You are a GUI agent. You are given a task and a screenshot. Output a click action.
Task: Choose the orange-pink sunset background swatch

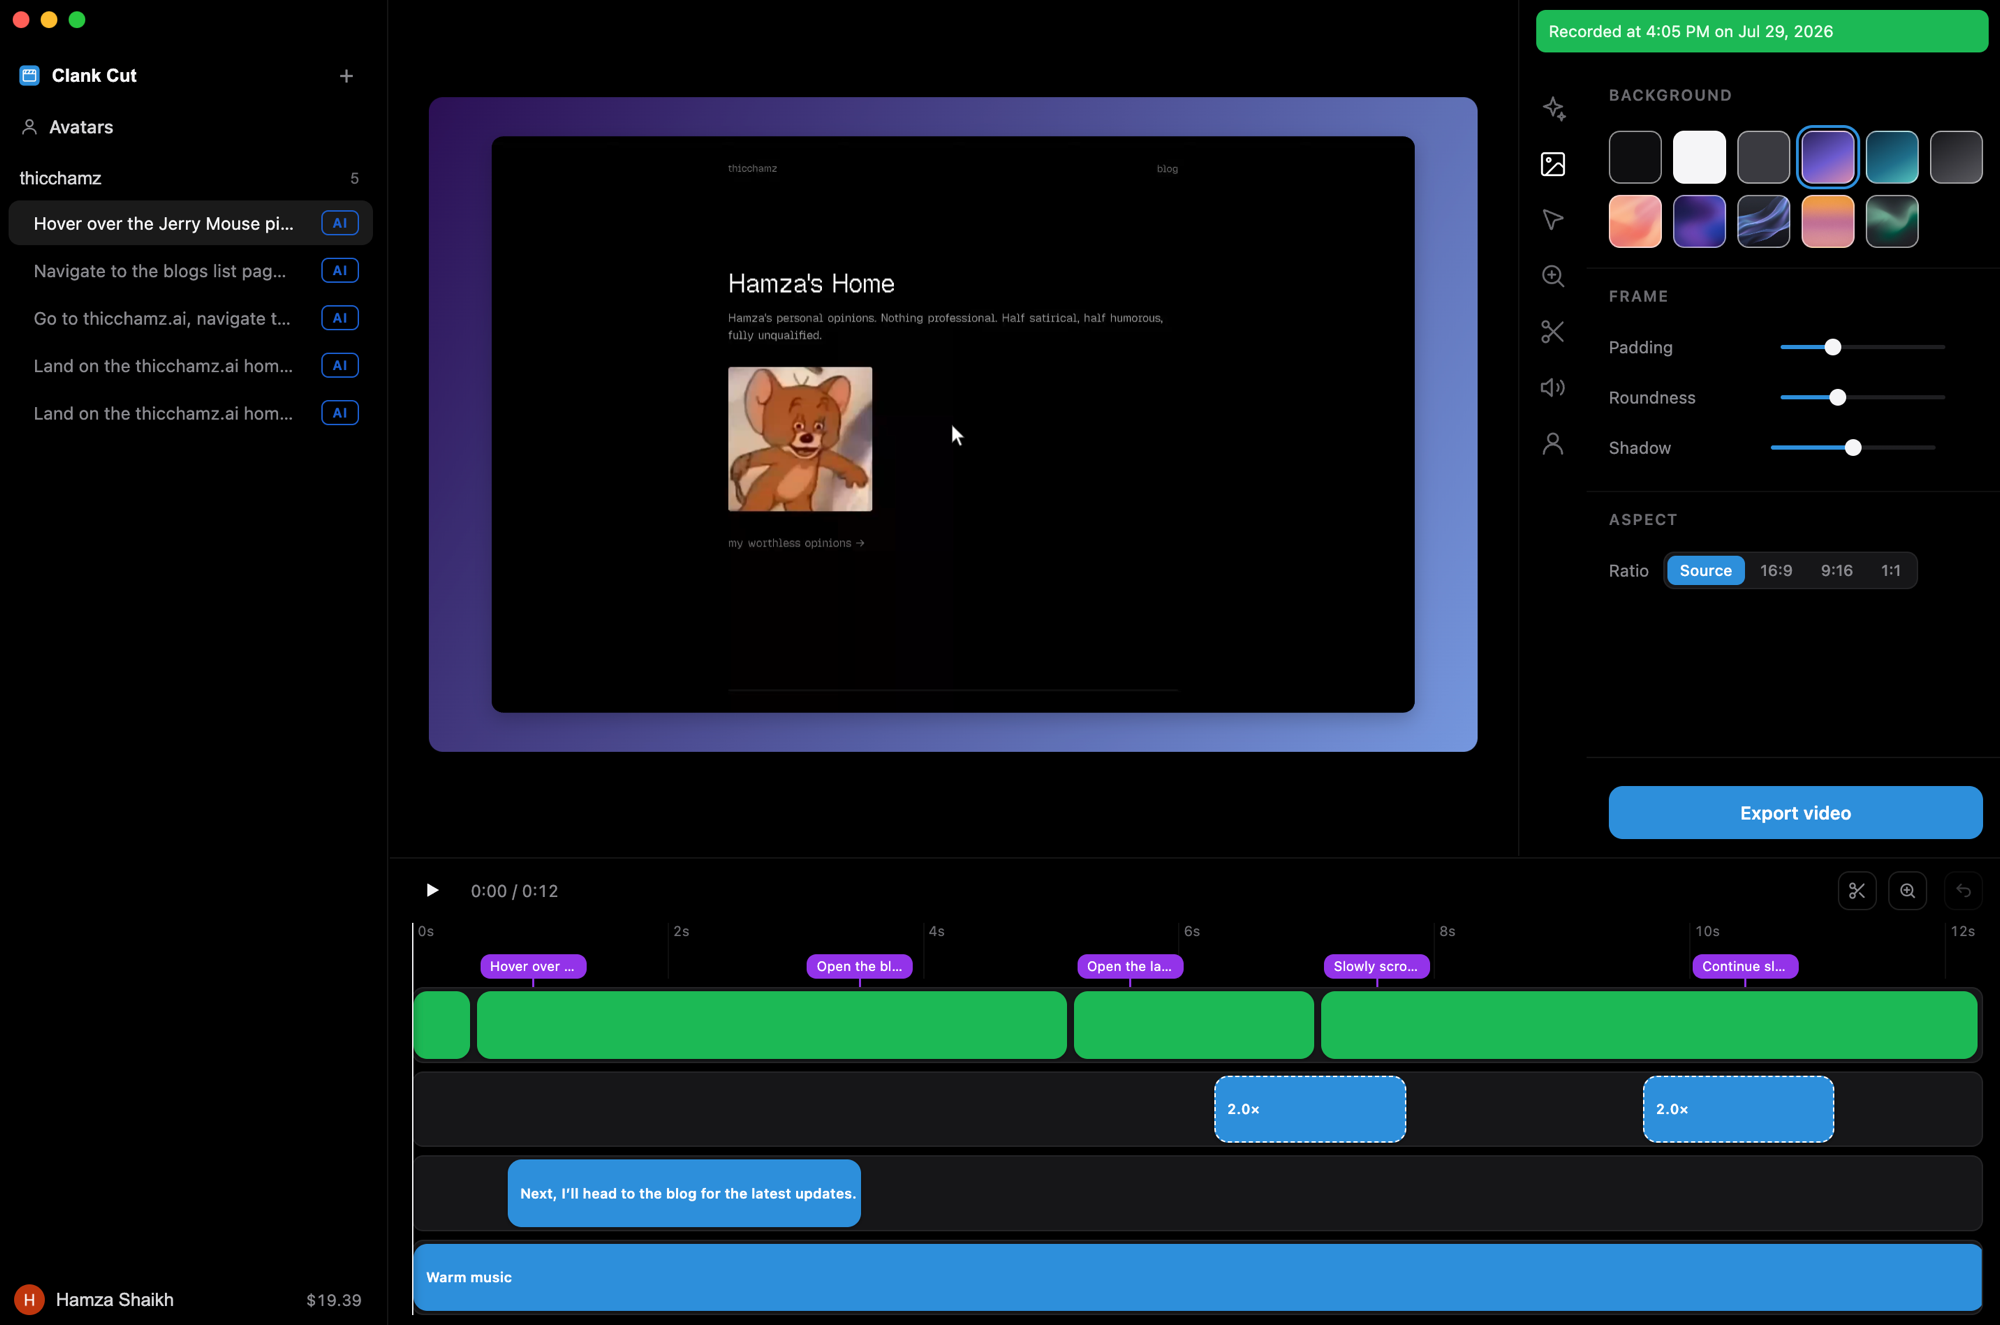1827,221
